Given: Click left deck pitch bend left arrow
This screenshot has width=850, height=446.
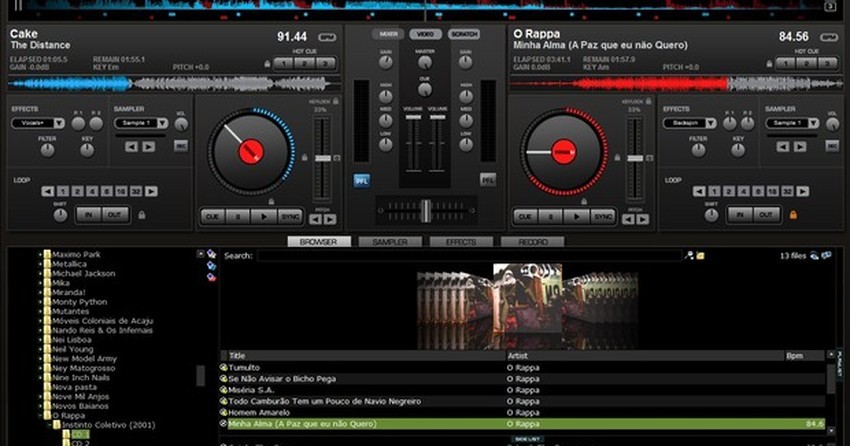Looking at the screenshot, I should 315,219.
